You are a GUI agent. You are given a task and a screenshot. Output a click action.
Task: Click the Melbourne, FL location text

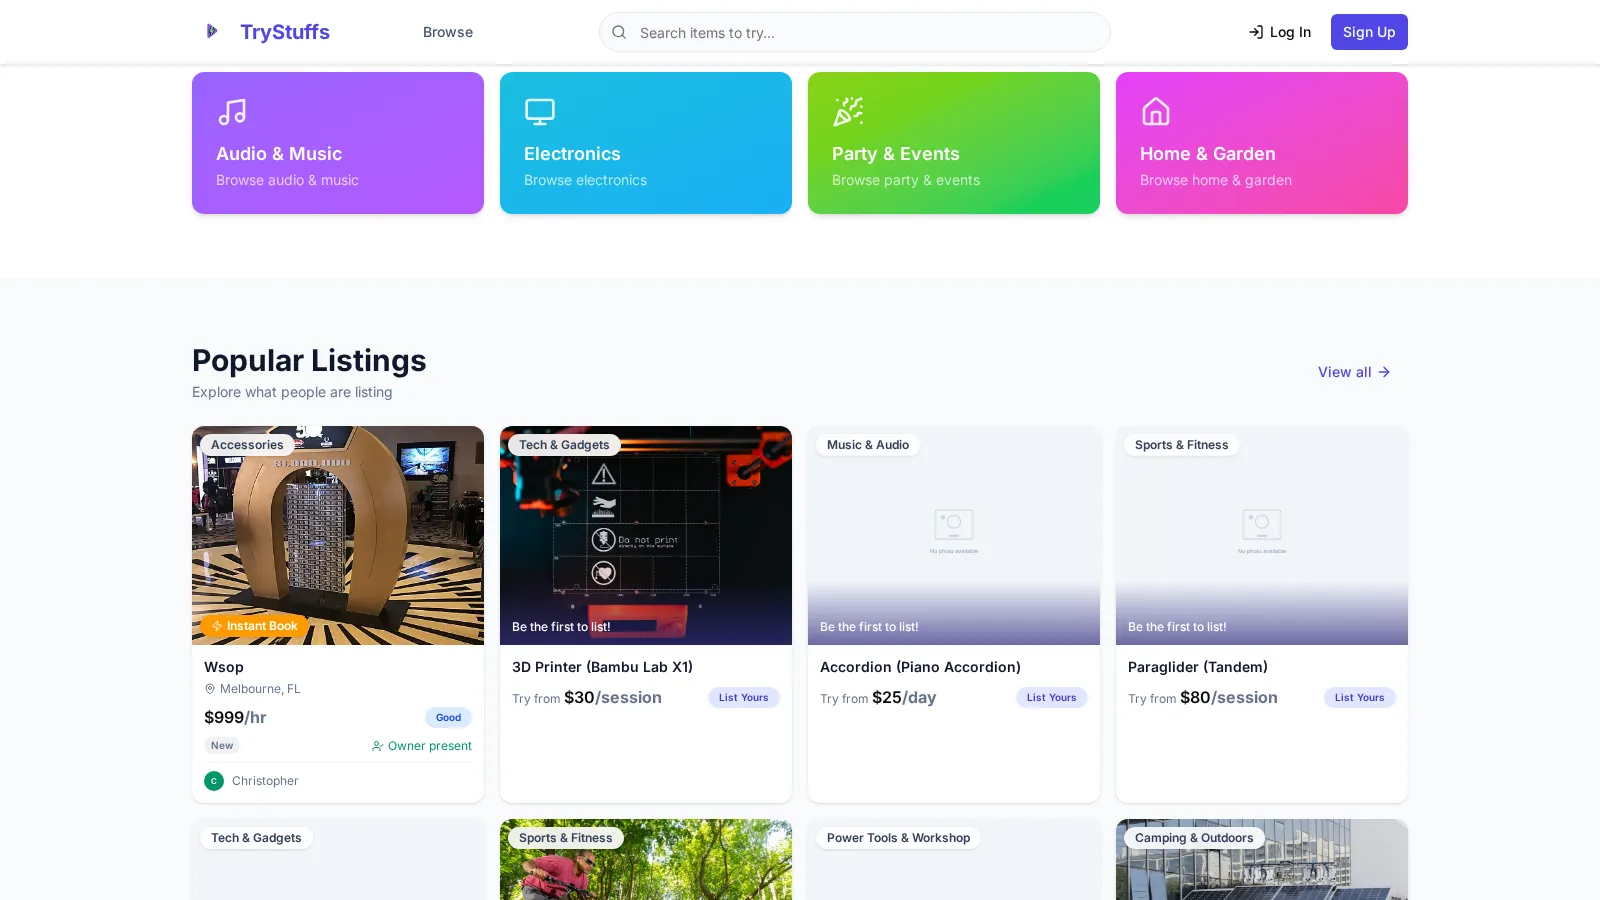pyautogui.click(x=260, y=689)
